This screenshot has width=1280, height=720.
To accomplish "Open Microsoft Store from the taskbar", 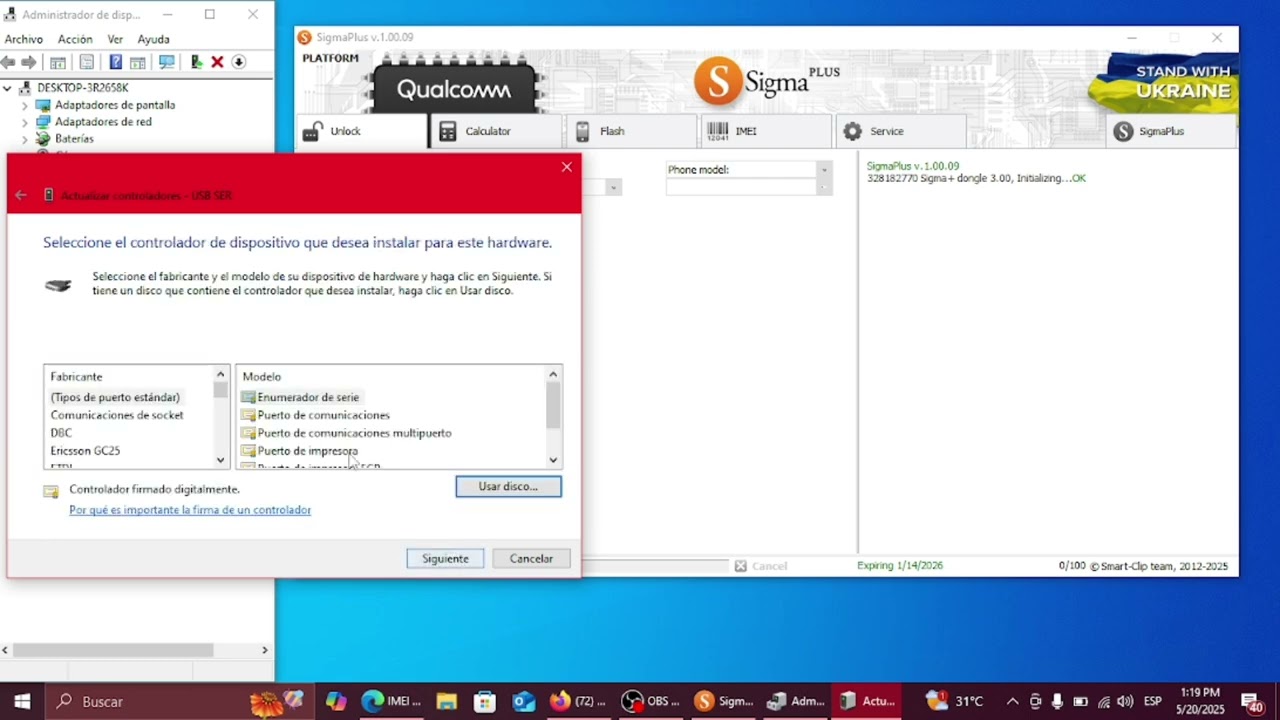I will pyautogui.click(x=485, y=701).
